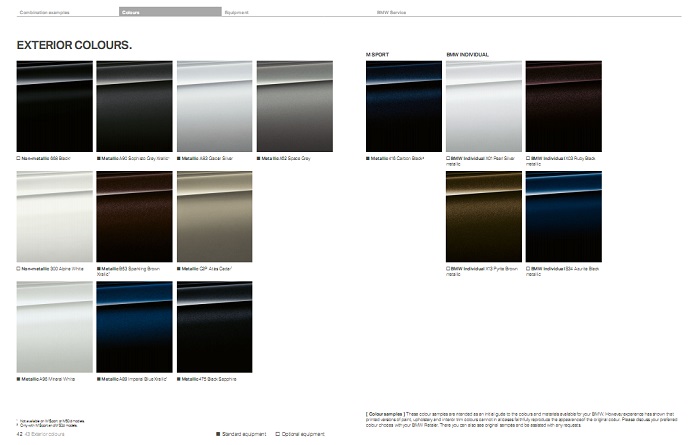Click the 'BMW Individual Pearl Silver' caption
Image resolution: width=700 pixels, height=445 pixels.
[x=481, y=161]
